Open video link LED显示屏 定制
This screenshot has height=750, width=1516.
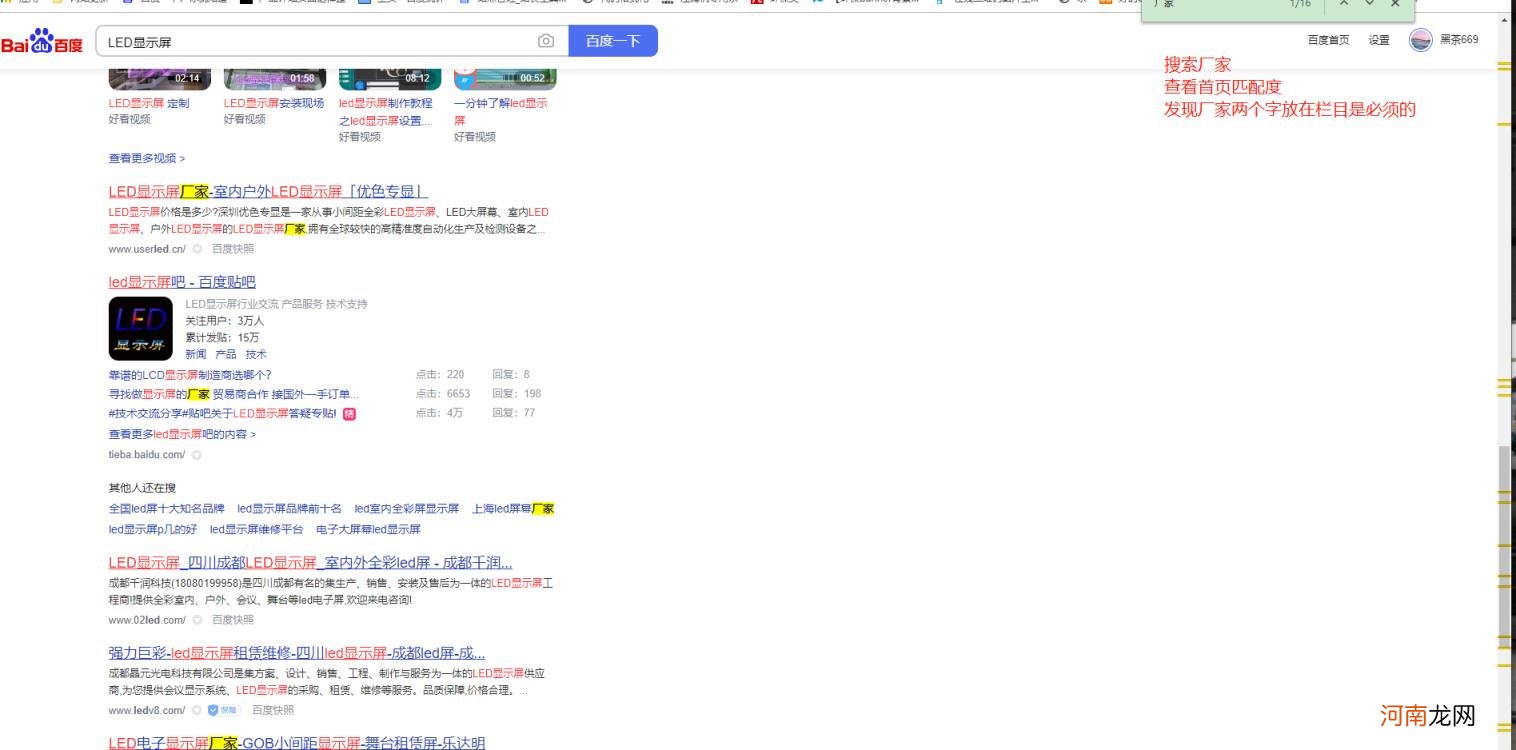pyautogui.click(x=149, y=103)
